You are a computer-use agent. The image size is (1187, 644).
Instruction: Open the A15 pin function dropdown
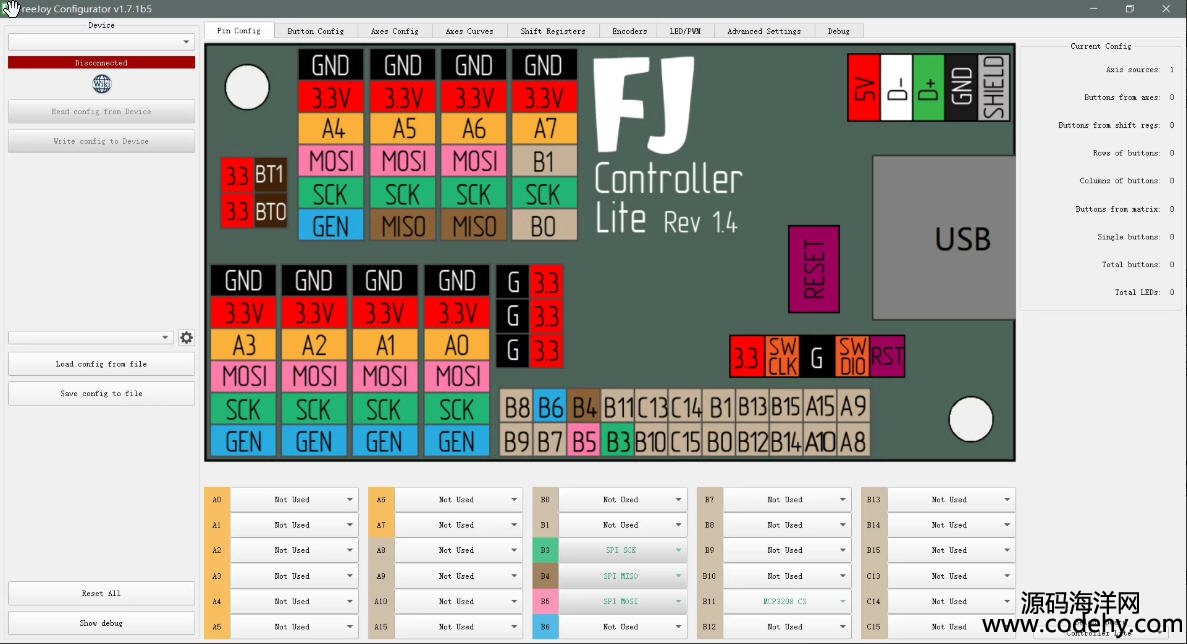point(457,627)
